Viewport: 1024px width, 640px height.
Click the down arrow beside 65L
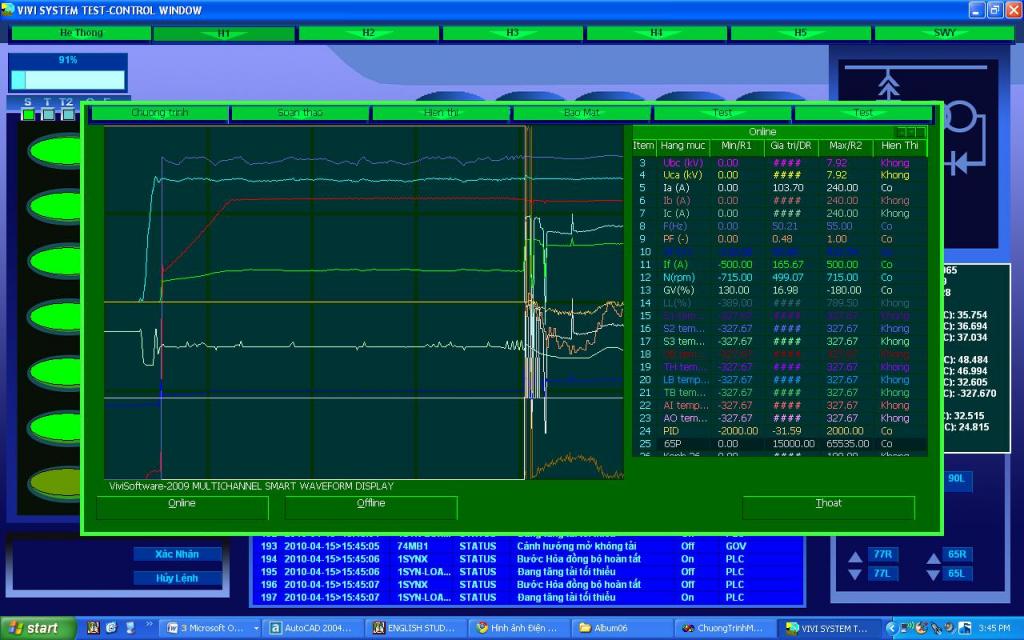[x=934, y=574]
